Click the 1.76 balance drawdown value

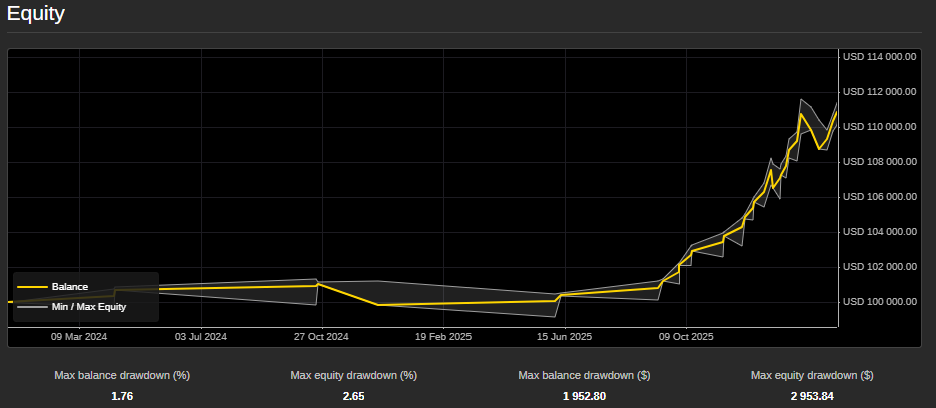point(122,396)
